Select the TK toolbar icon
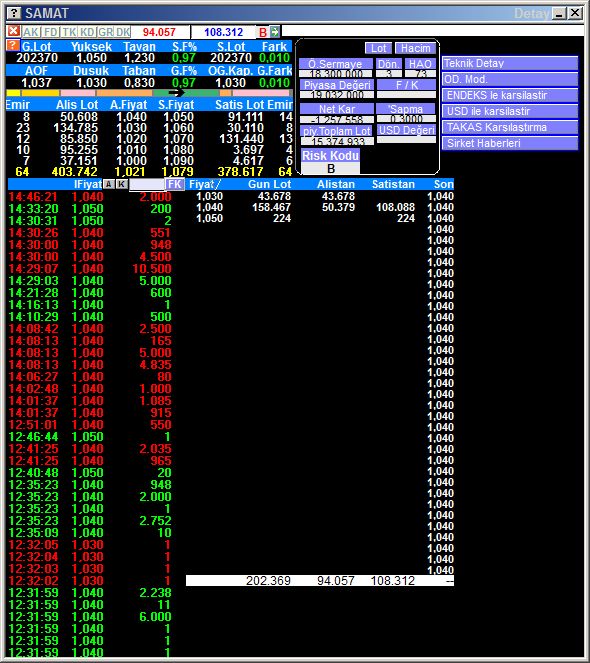 [x=69, y=32]
